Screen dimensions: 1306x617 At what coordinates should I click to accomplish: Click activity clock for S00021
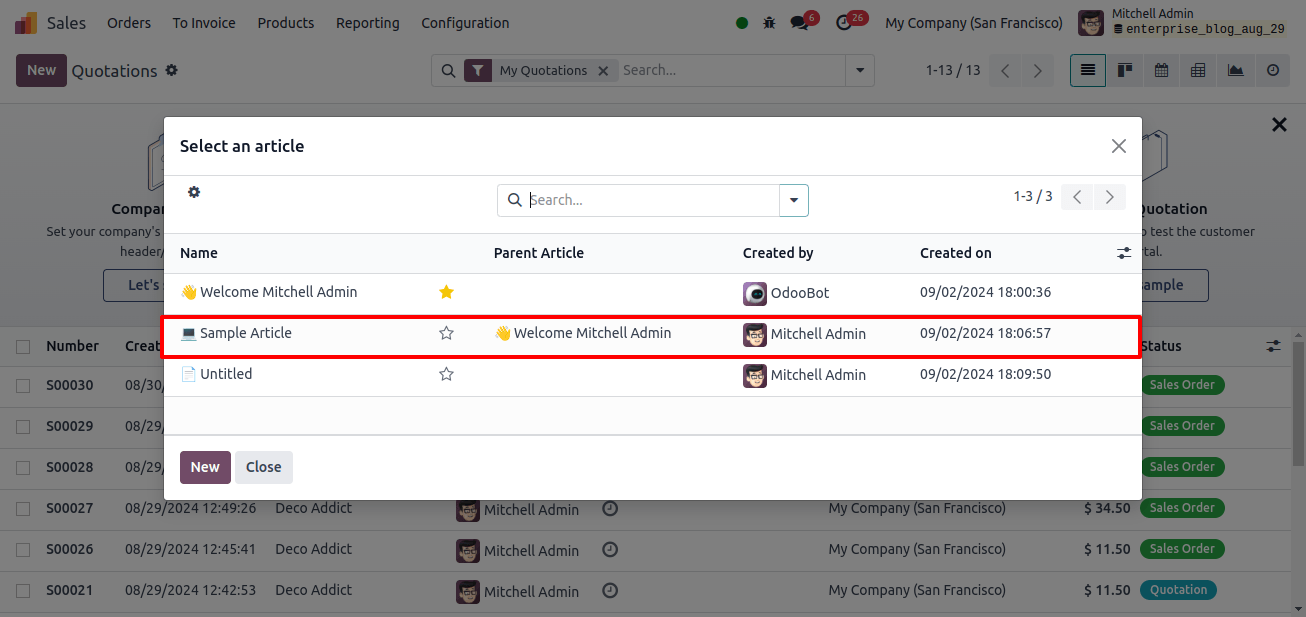point(610,591)
